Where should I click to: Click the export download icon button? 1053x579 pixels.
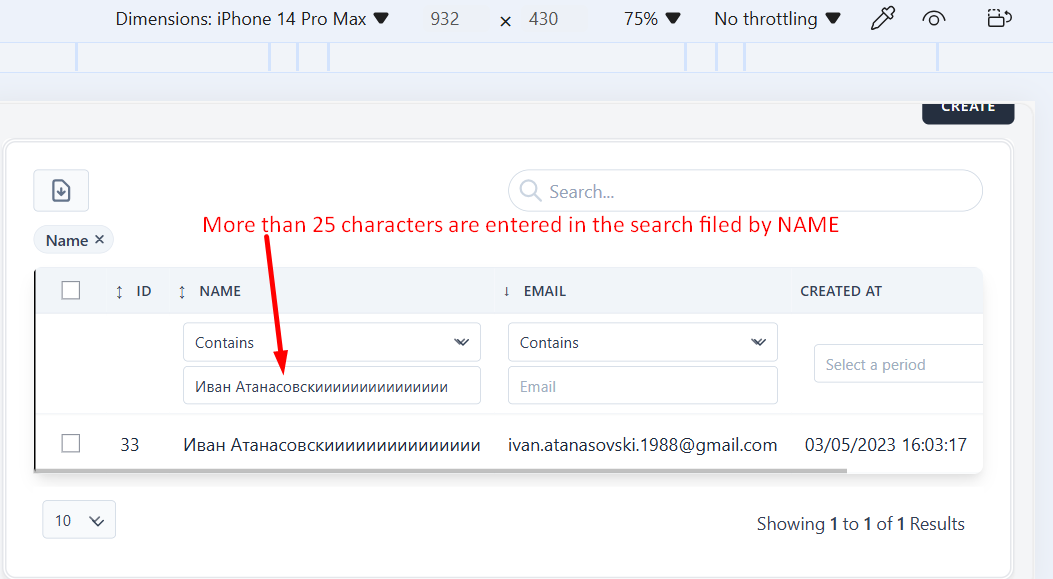click(61, 190)
